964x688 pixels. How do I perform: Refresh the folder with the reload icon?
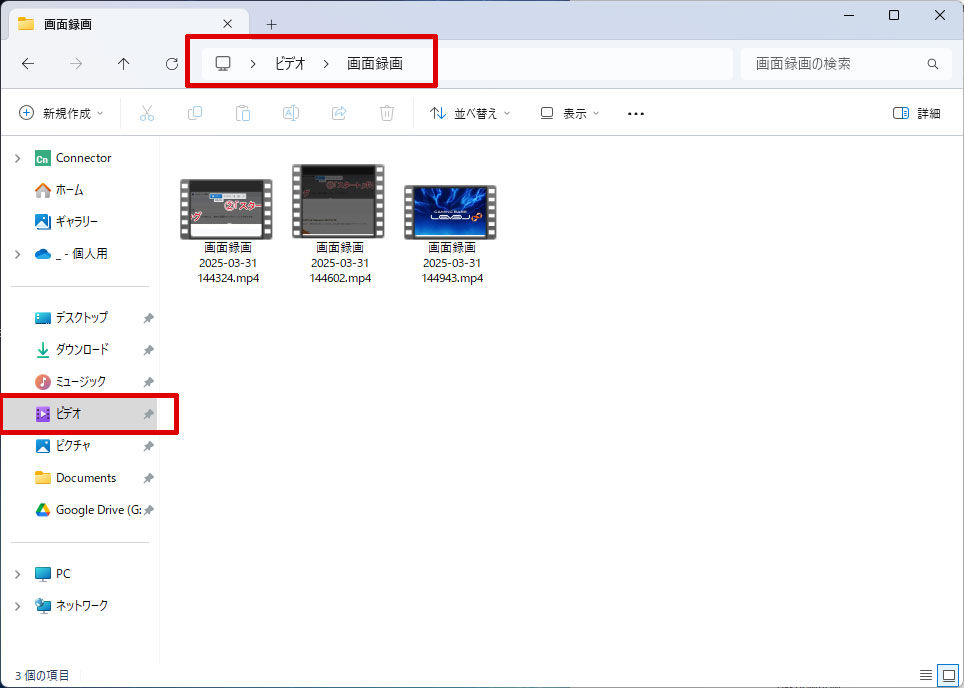pyautogui.click(x=171, y=63)
